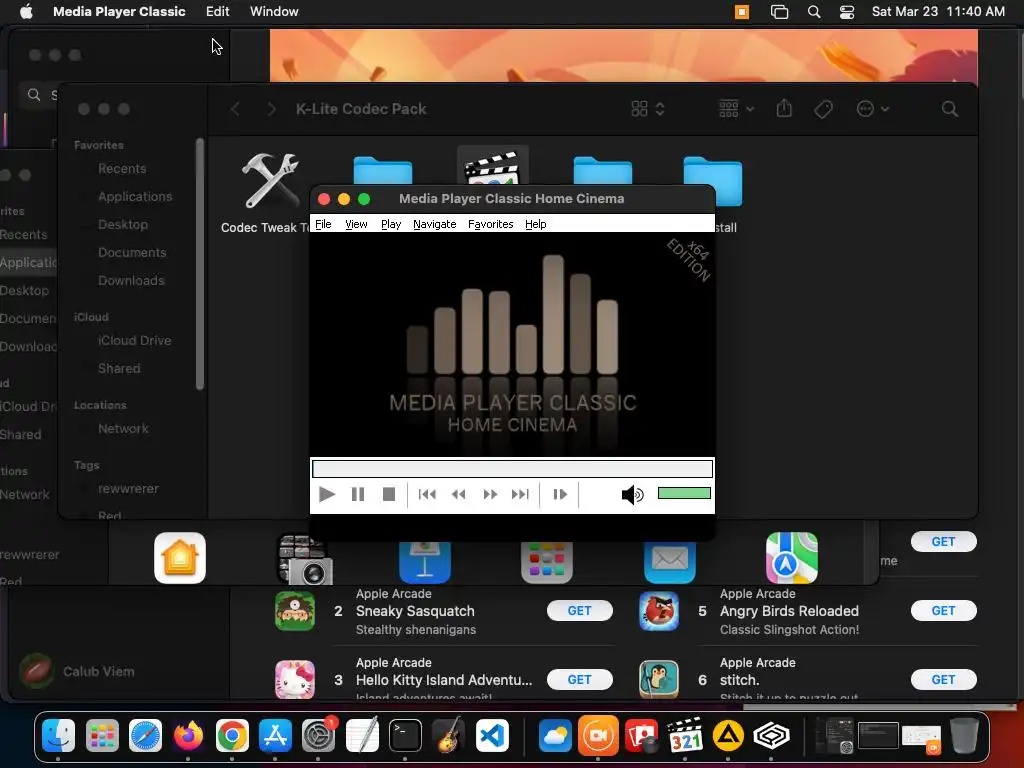This screenshot has height=768, width=1024.
Task: Open Codec Tweak Tool in Finder window
Action: [x=270, y=180]
